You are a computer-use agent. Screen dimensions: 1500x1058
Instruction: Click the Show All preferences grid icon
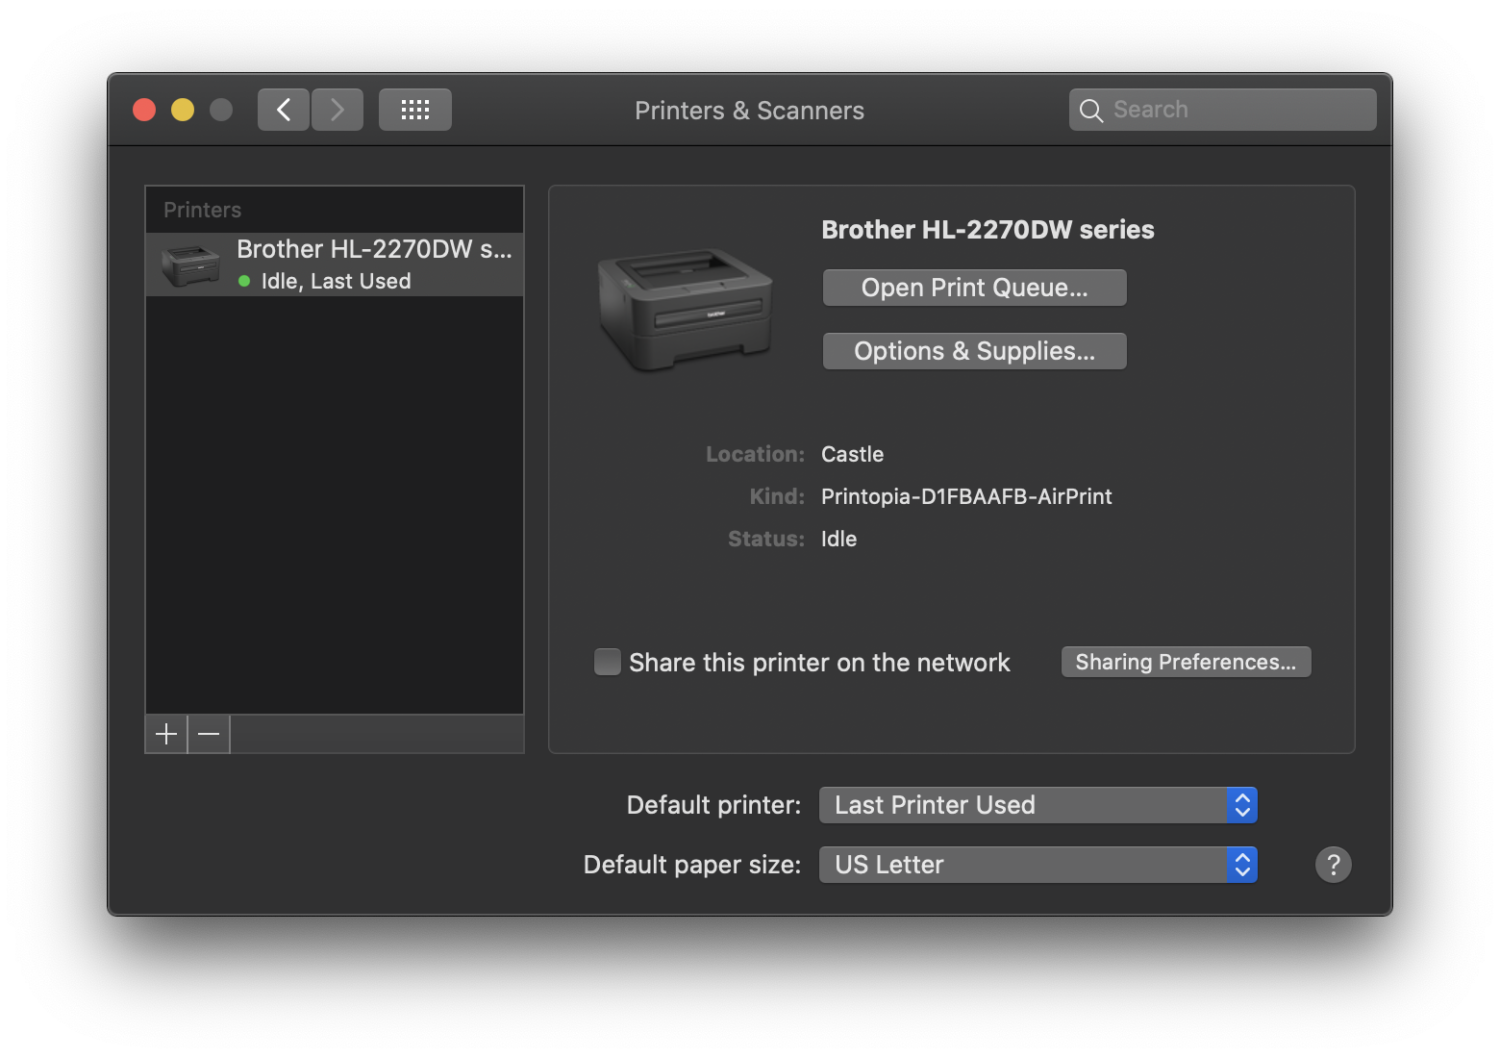[415, 109]
